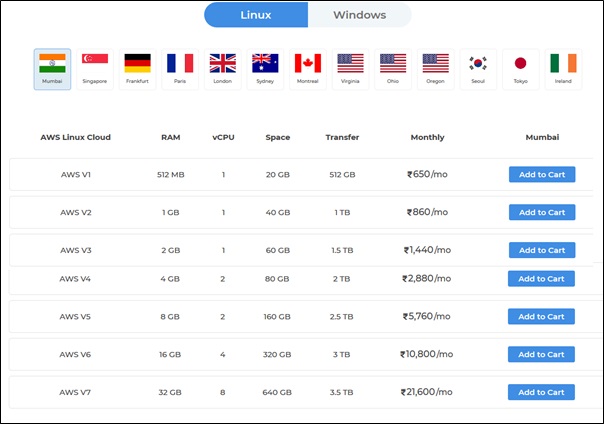Click the RAM column header
Image resolution: width=604 pixels, height=424 pixels.
[x=171, y=137]
